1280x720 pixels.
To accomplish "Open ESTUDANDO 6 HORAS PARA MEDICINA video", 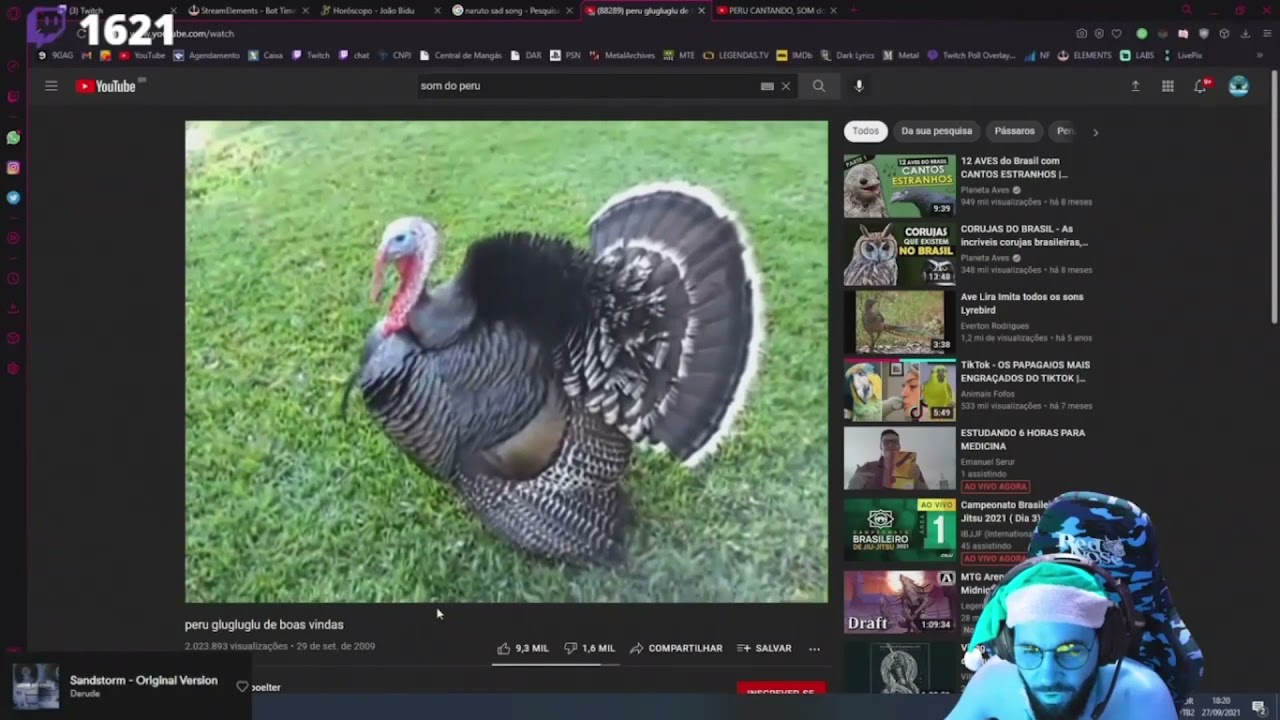I will pyautogui.click(x=899, y=458).
